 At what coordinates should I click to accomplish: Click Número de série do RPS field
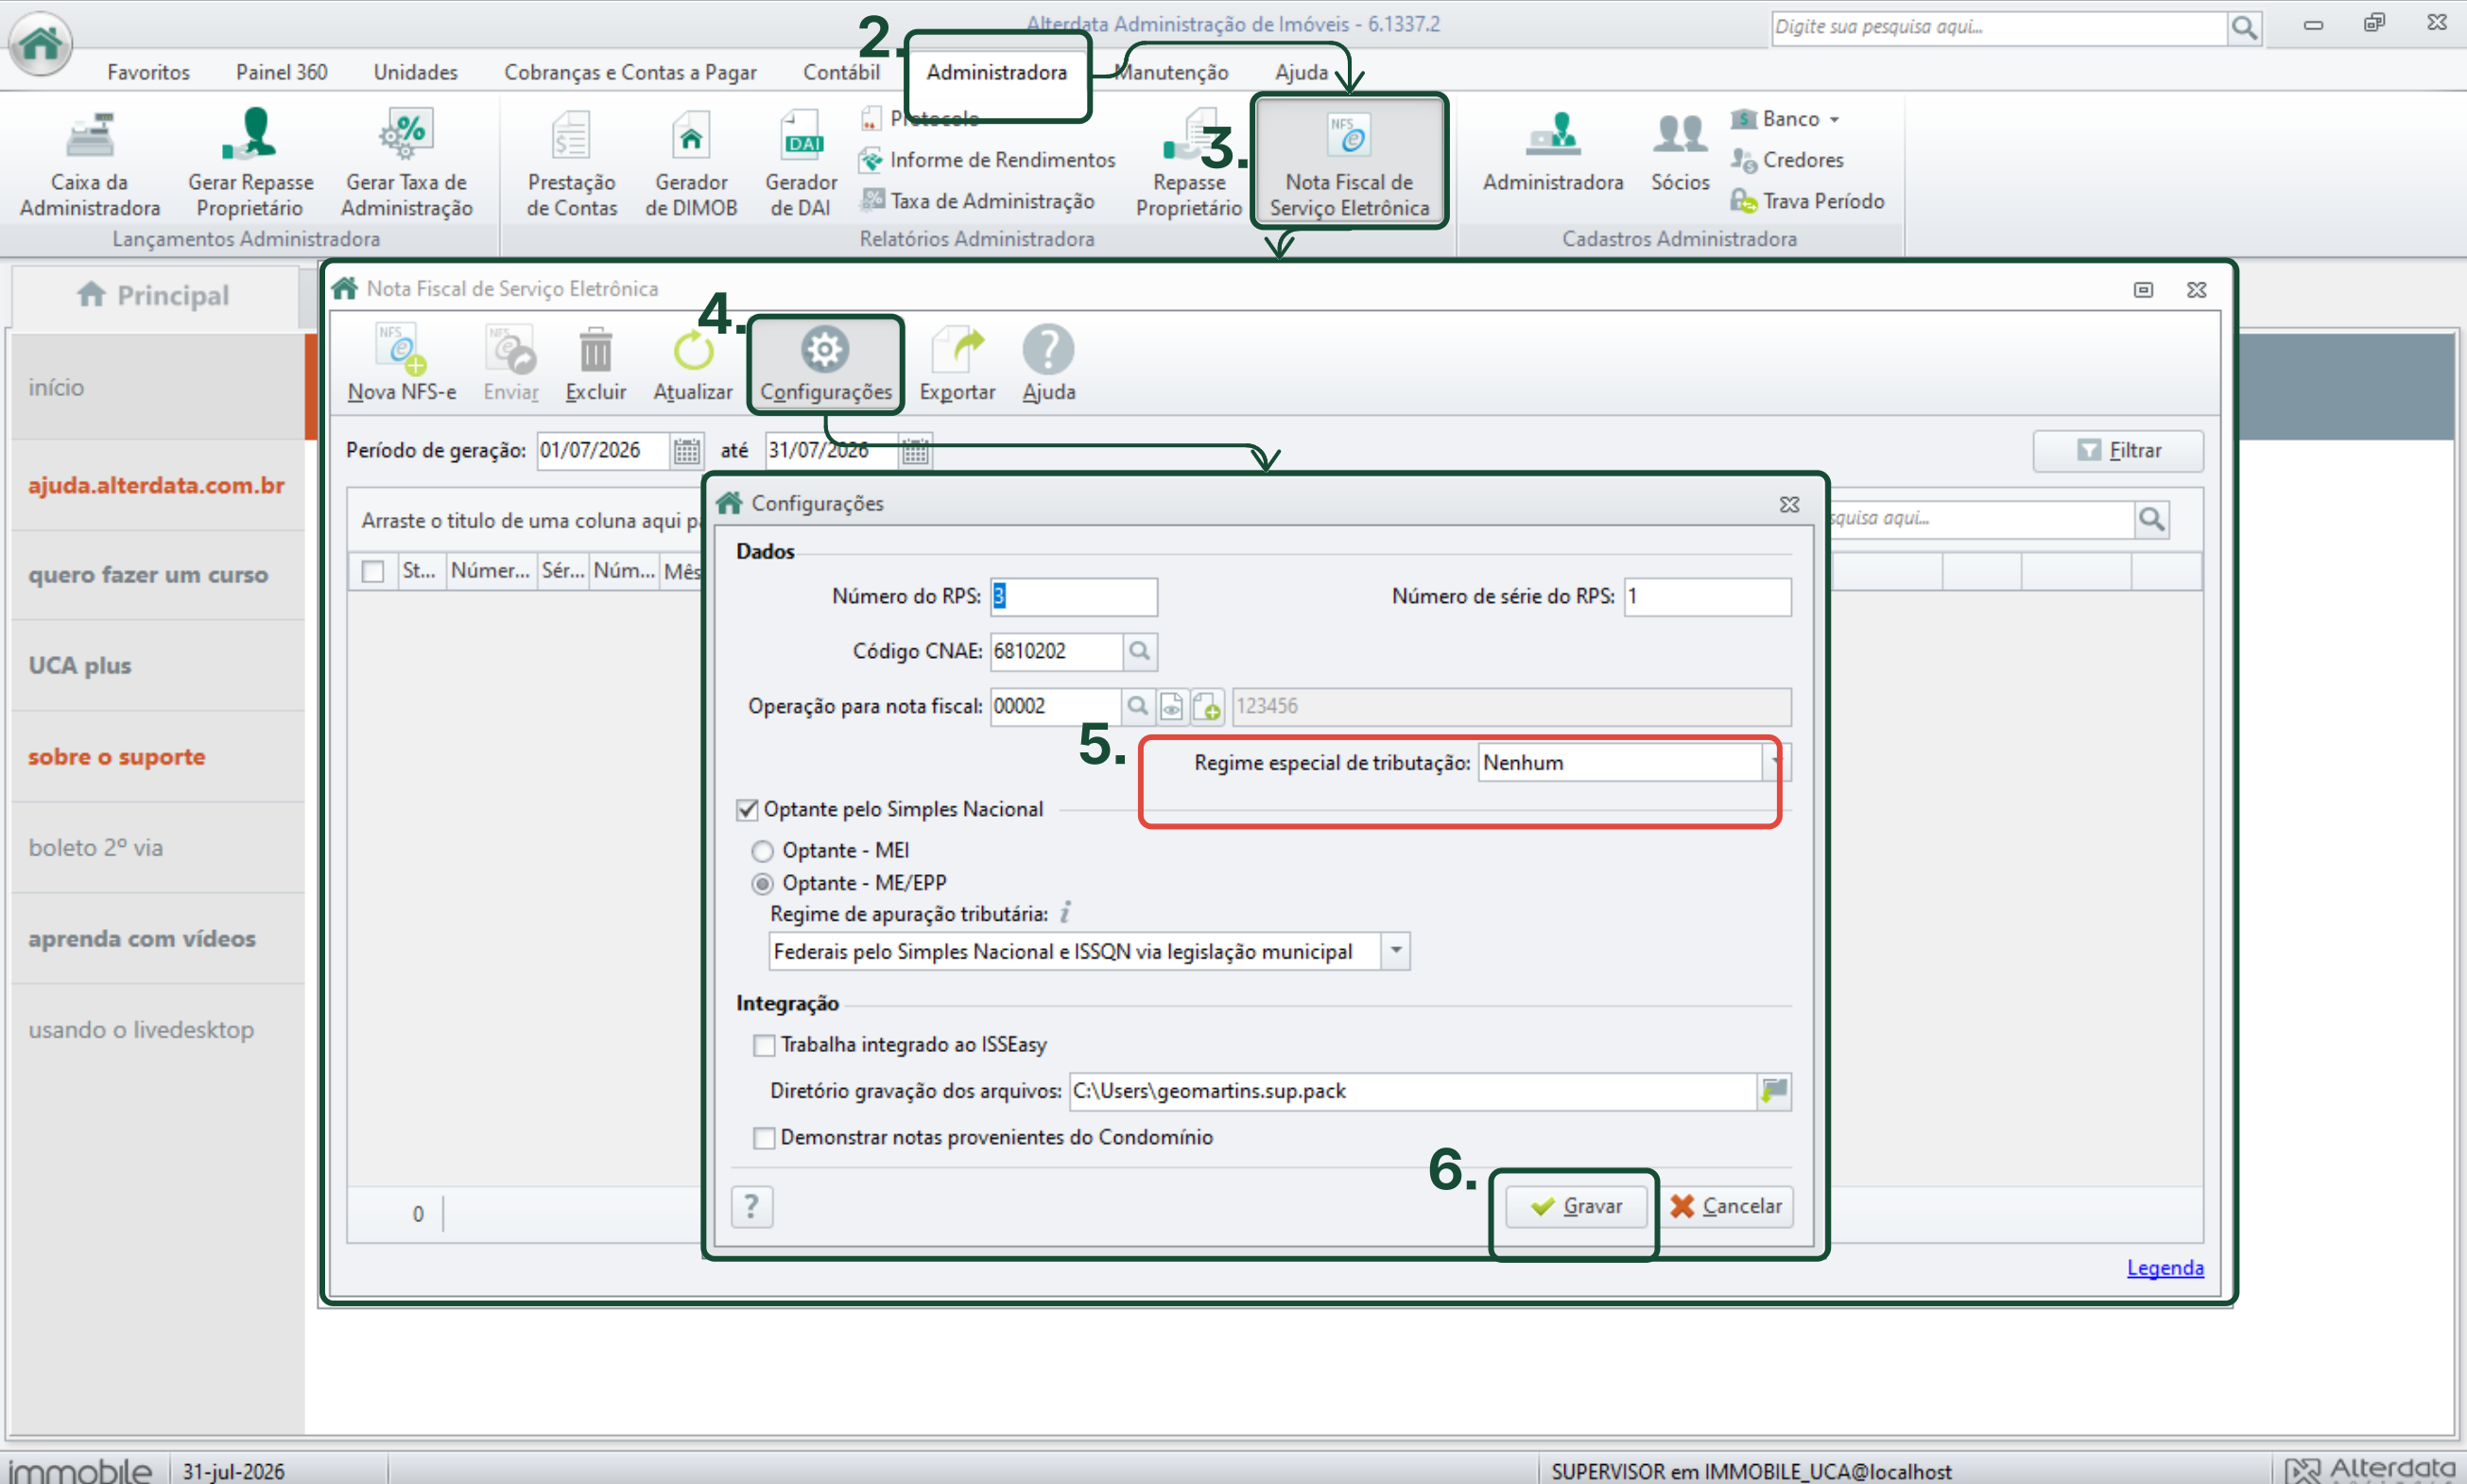click(x=1707, y=597)
